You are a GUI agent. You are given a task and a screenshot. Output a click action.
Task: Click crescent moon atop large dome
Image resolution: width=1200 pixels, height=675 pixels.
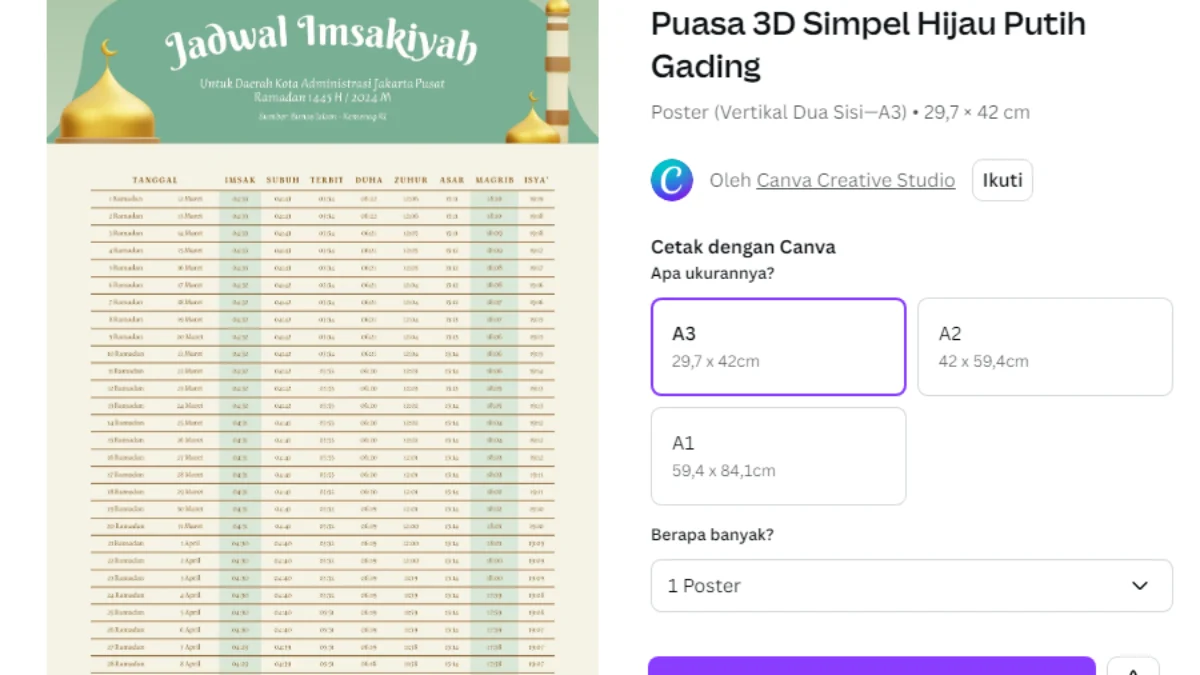click(x=109, y=47)
